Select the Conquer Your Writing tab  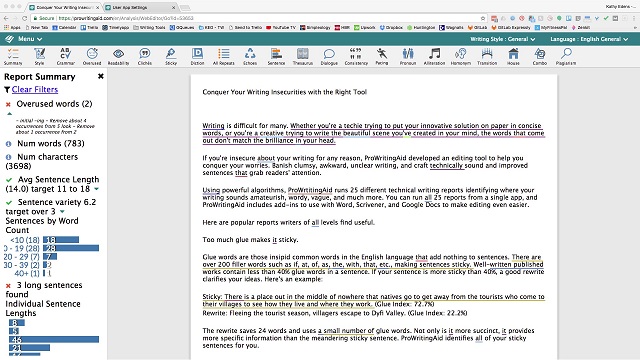coord(64,7)
